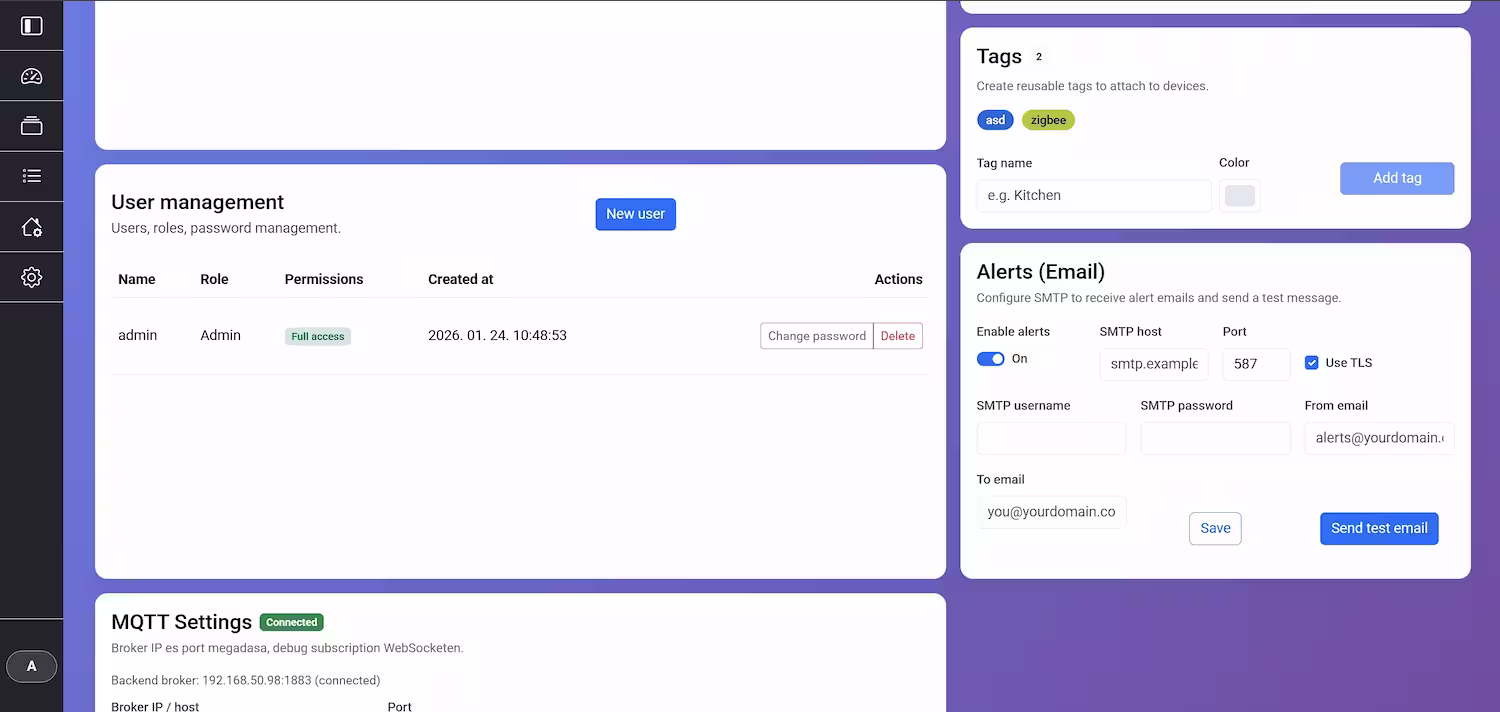The image size is (1500, 712).
Task: Click the Created at column header
Action: pyautogui.click(x=461, y=279)
